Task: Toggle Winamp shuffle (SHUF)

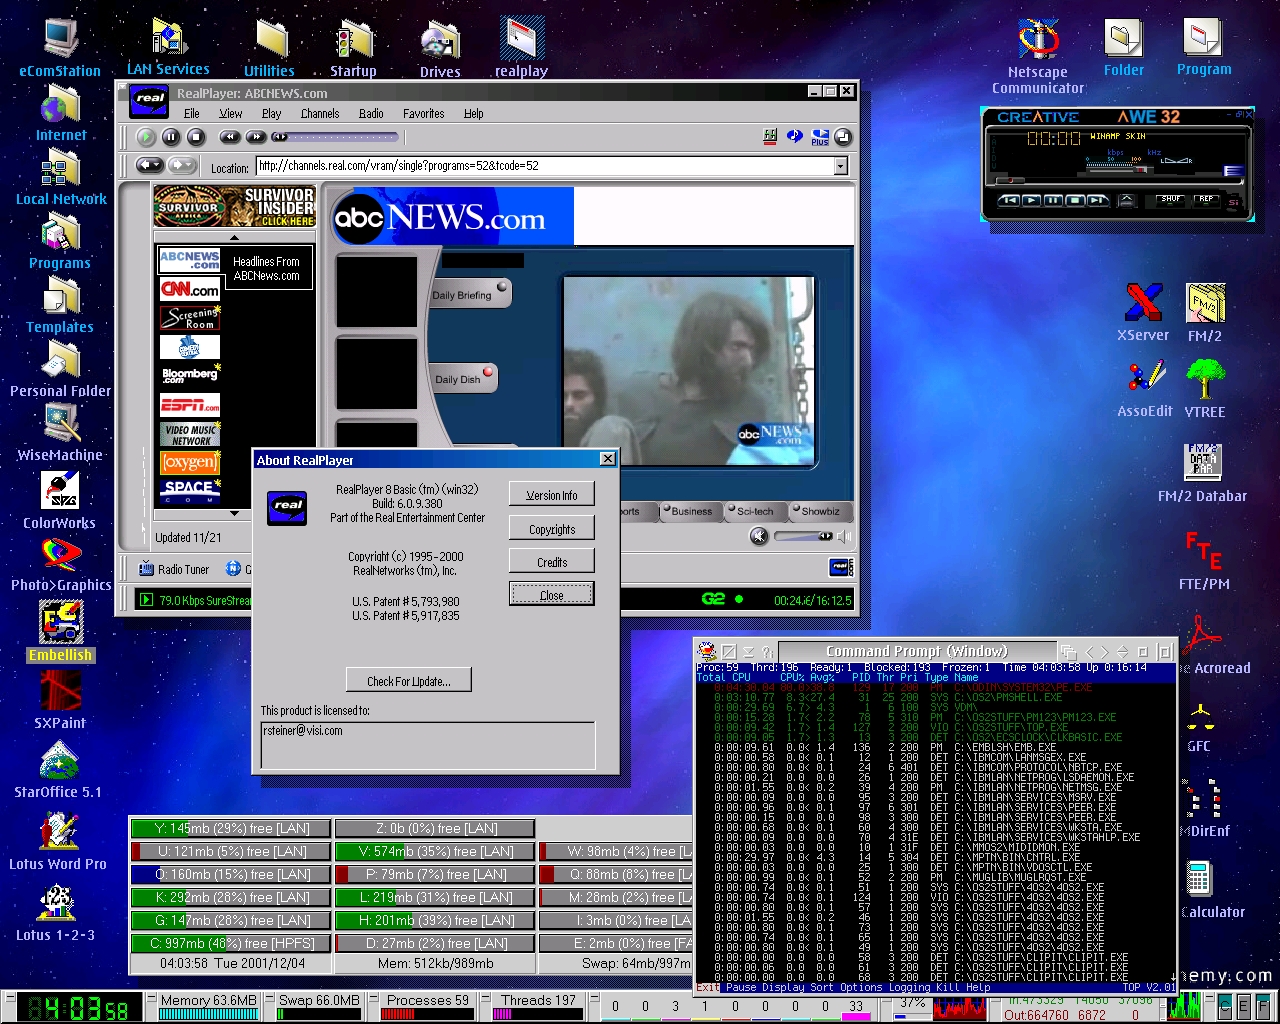Action: pos(1171,199)
